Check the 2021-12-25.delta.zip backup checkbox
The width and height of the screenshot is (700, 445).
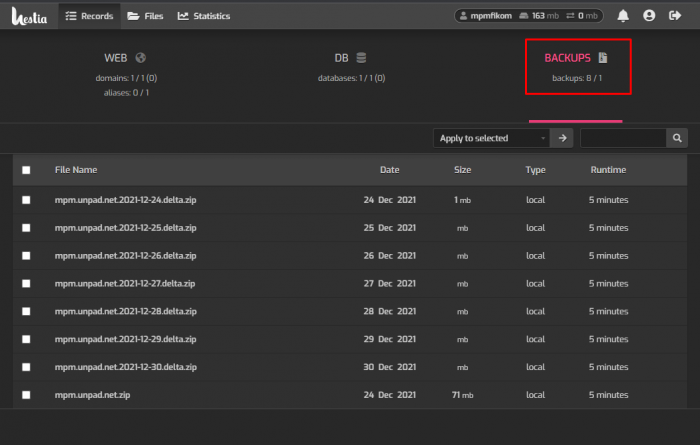26,228
